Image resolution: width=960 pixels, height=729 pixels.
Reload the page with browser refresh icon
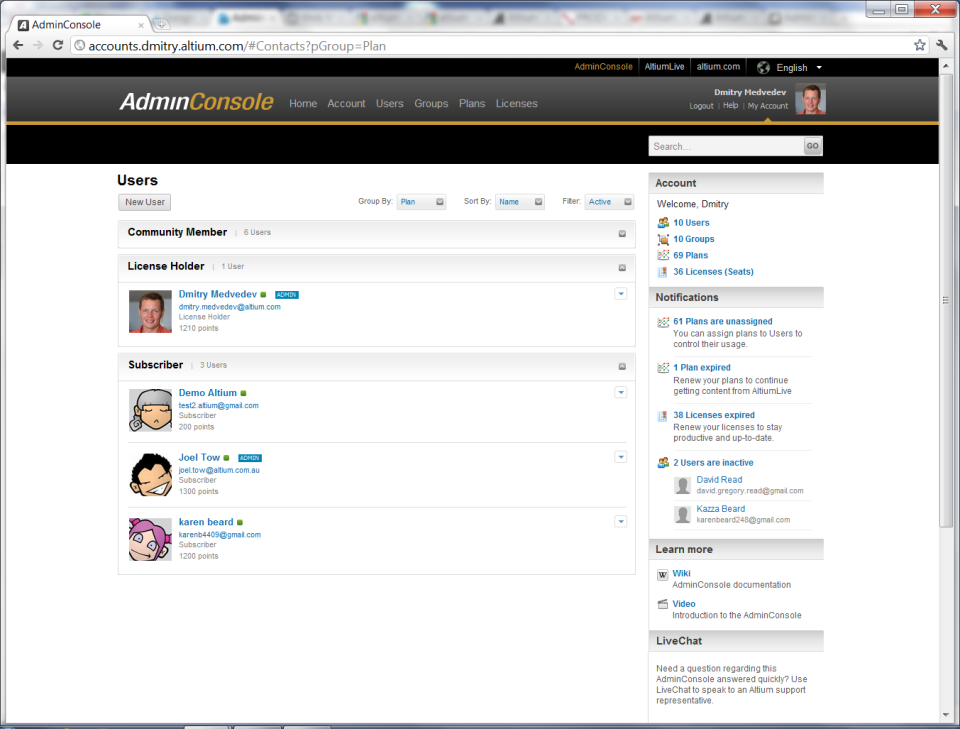pyautogui.click(x=58, y=45)
